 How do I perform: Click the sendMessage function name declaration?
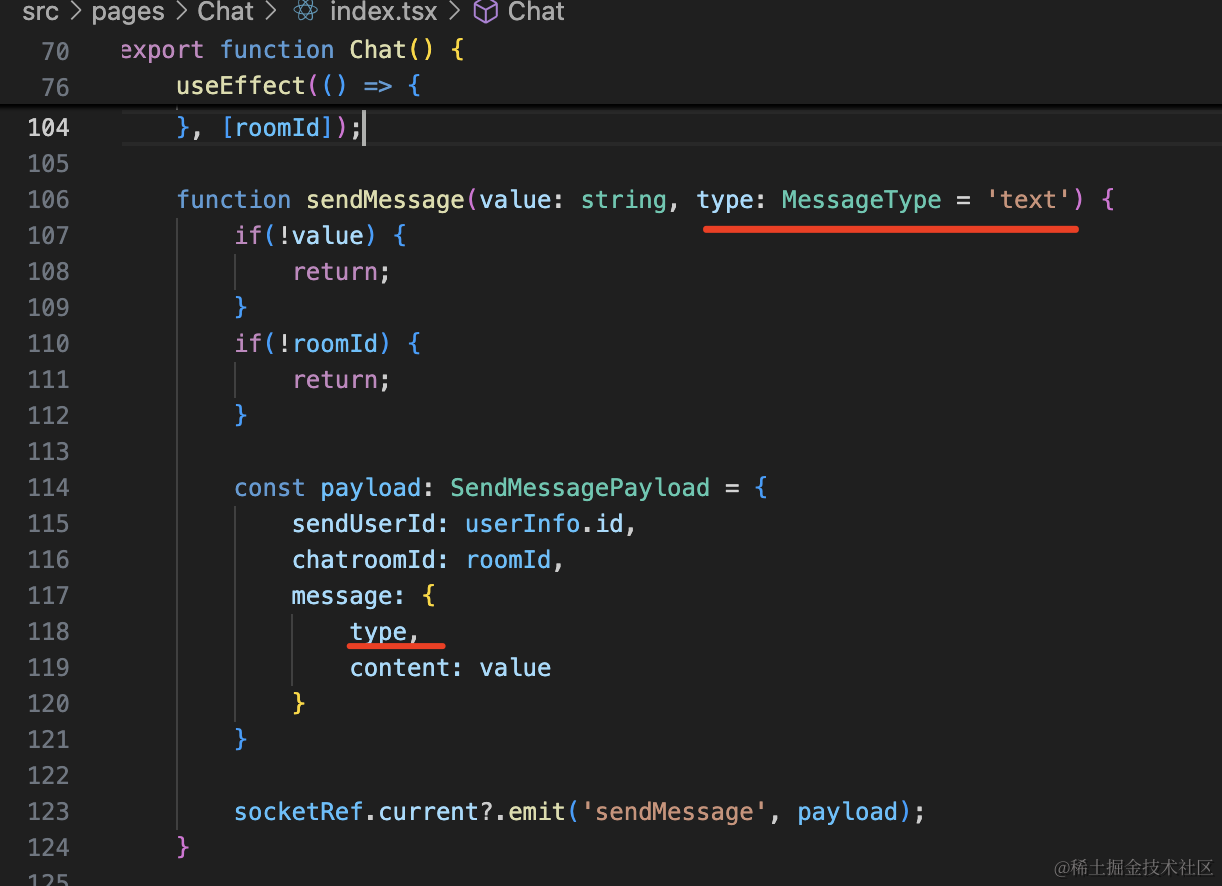click(385, 199)
